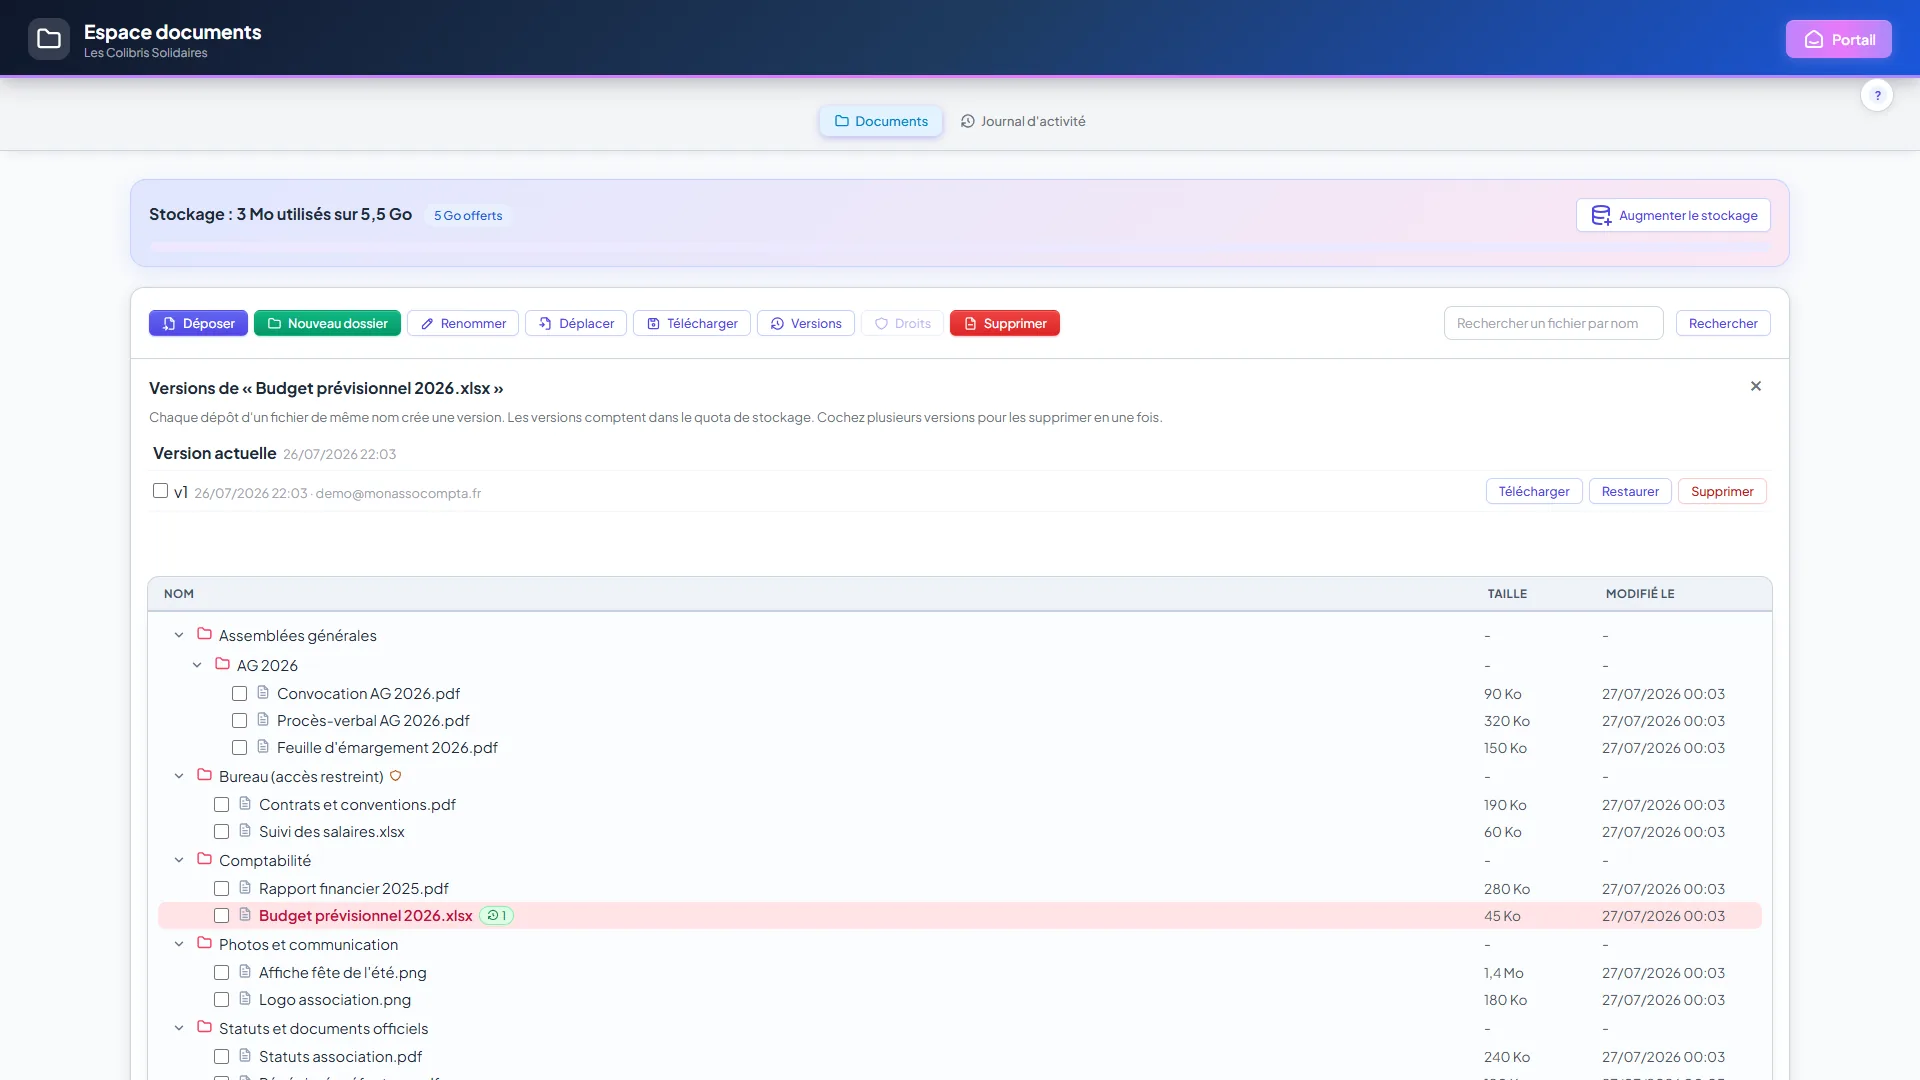
Task: Click the Déposer upload button
Action: [198, 323]
